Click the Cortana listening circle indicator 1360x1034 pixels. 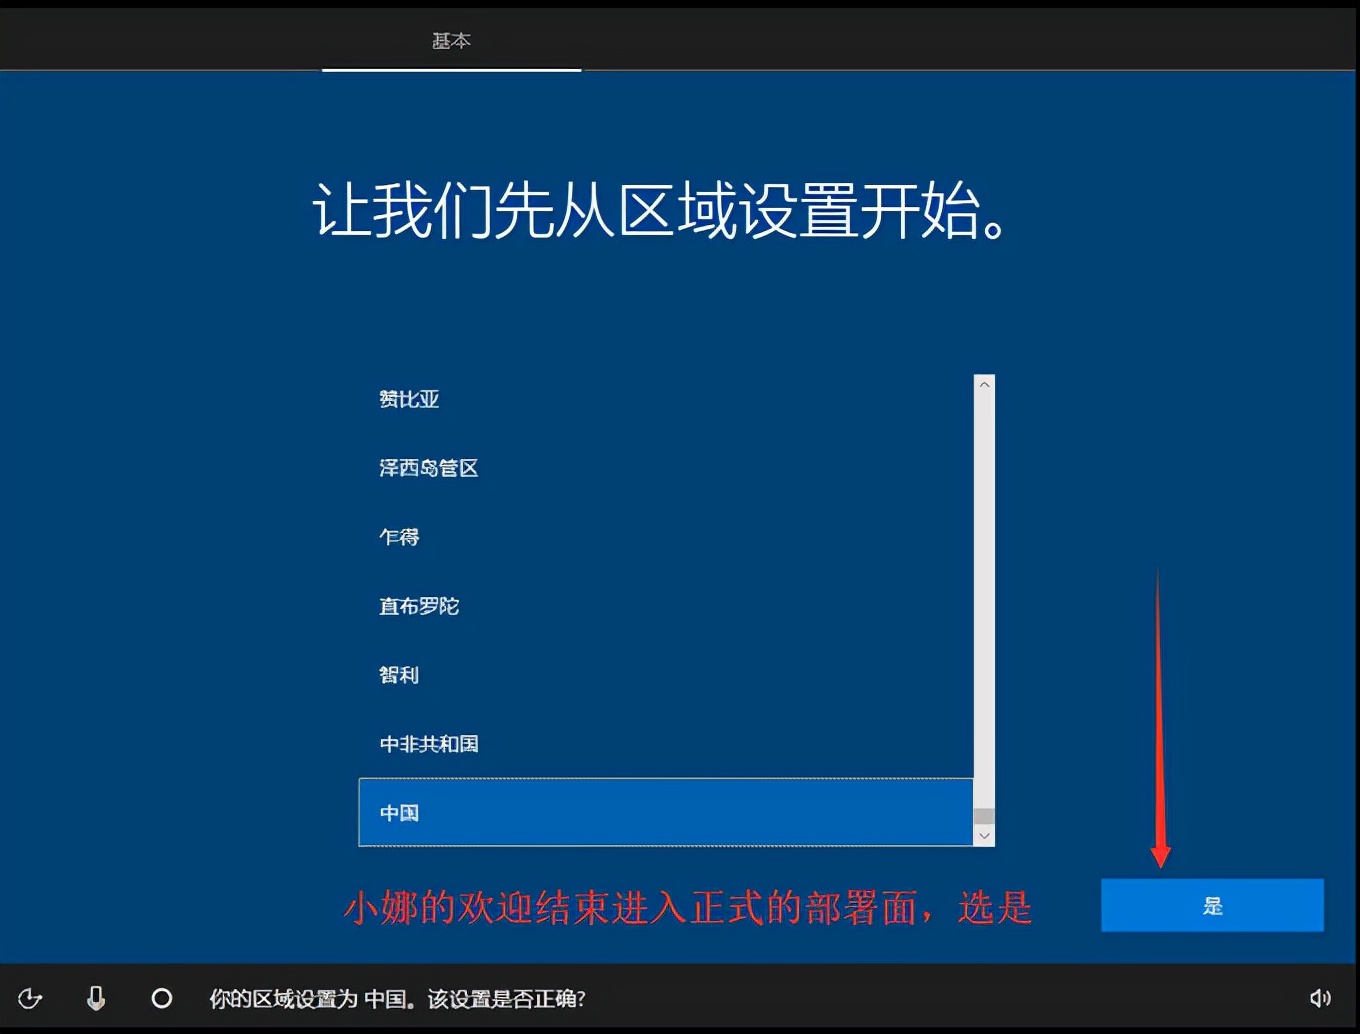click(161, 998)
